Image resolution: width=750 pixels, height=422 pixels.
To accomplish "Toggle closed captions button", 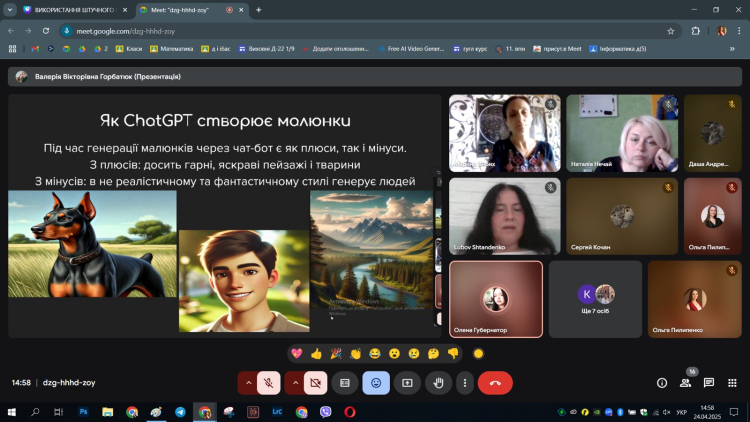I will pos(345,382).
